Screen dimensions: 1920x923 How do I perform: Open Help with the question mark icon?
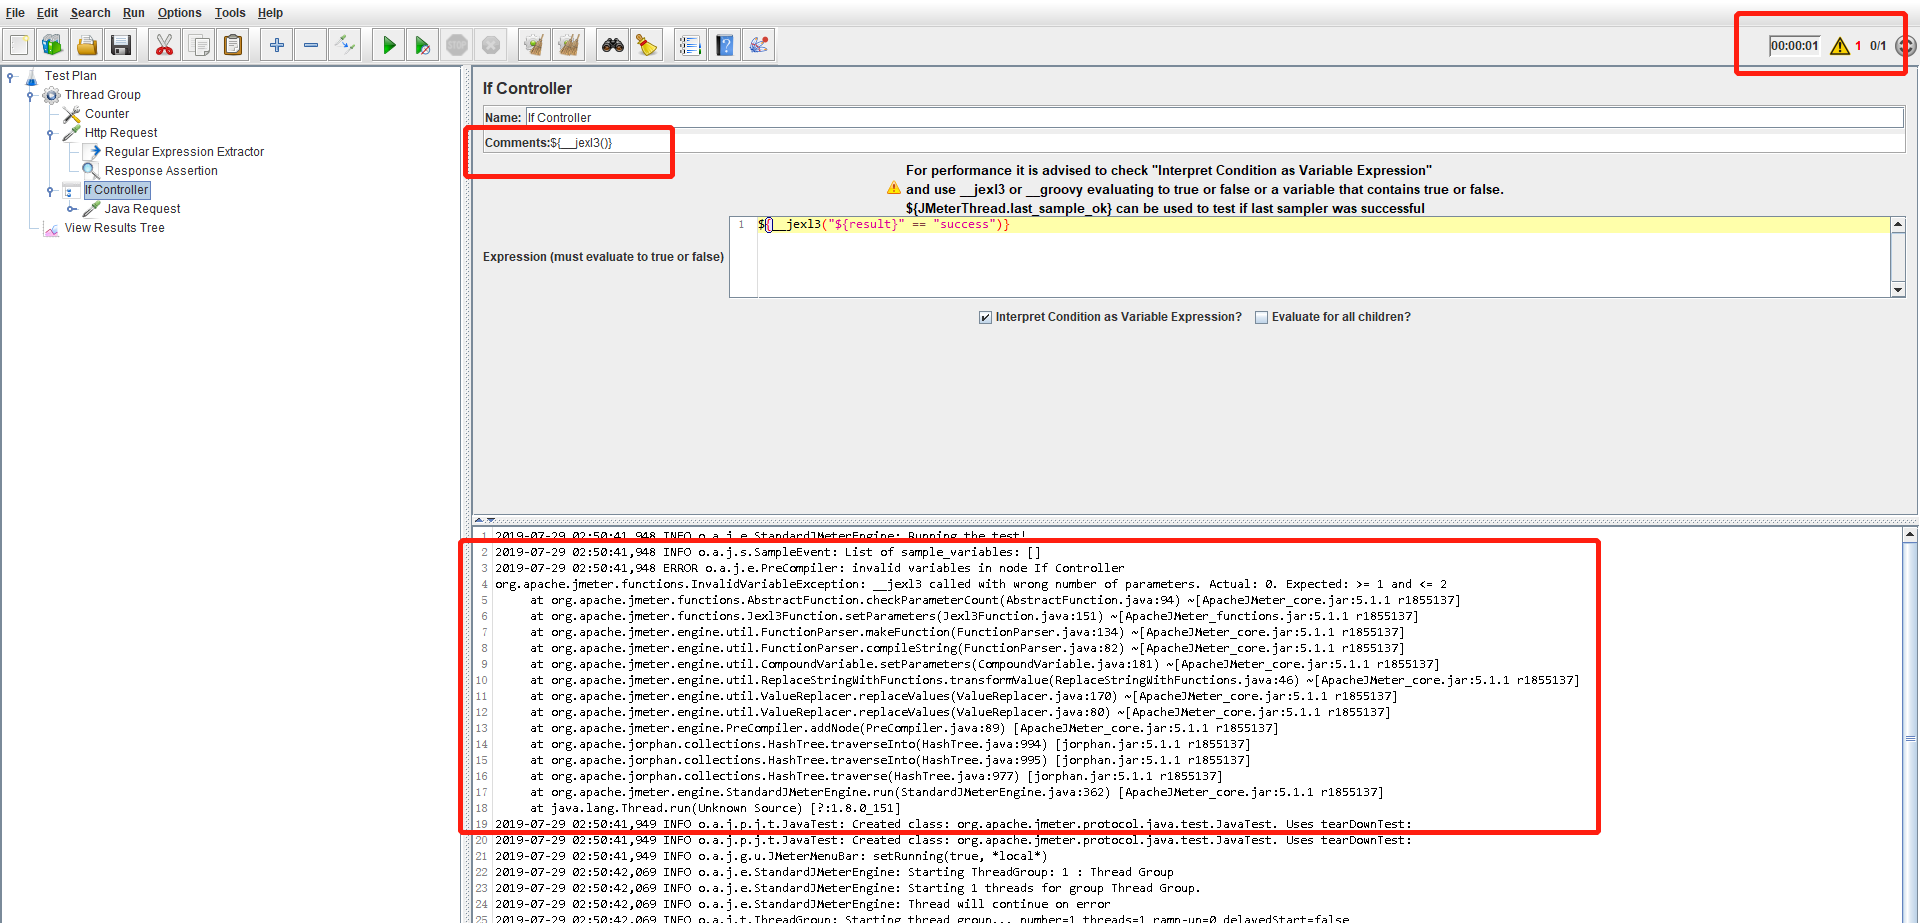click(x=725, y=45)
